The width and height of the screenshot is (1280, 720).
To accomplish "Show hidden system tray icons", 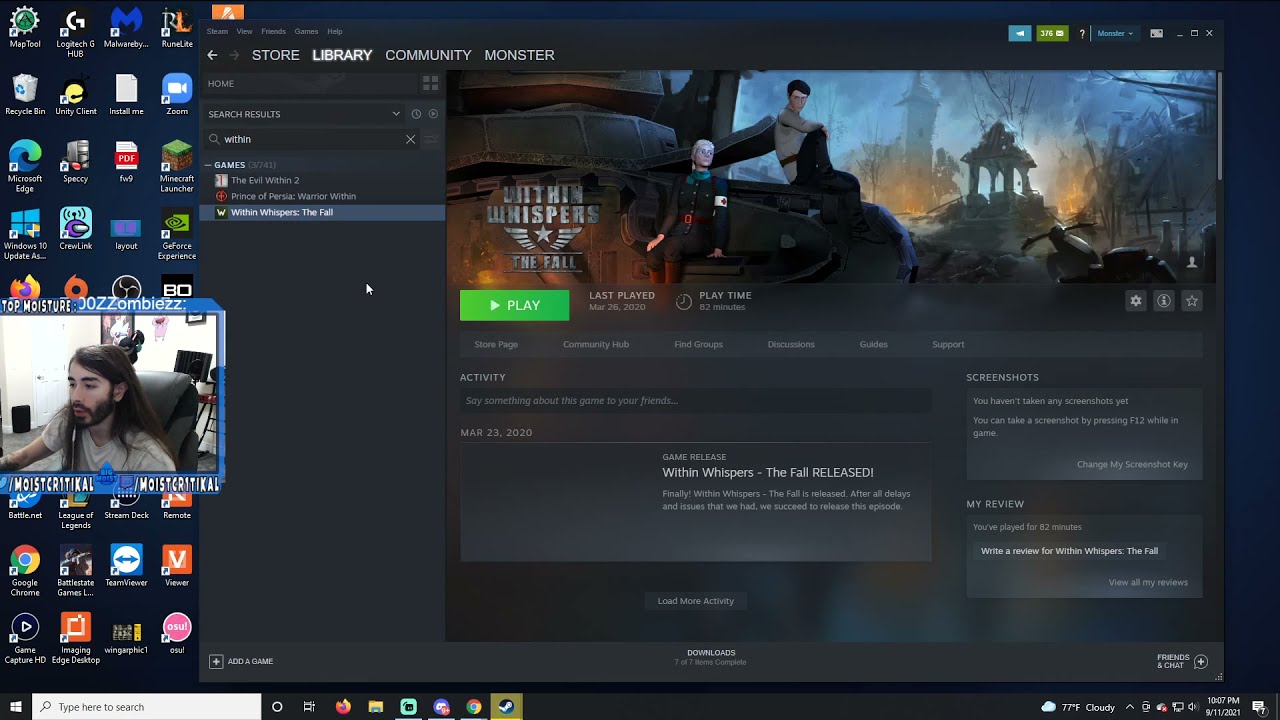I will click(x=1130, y=707).
